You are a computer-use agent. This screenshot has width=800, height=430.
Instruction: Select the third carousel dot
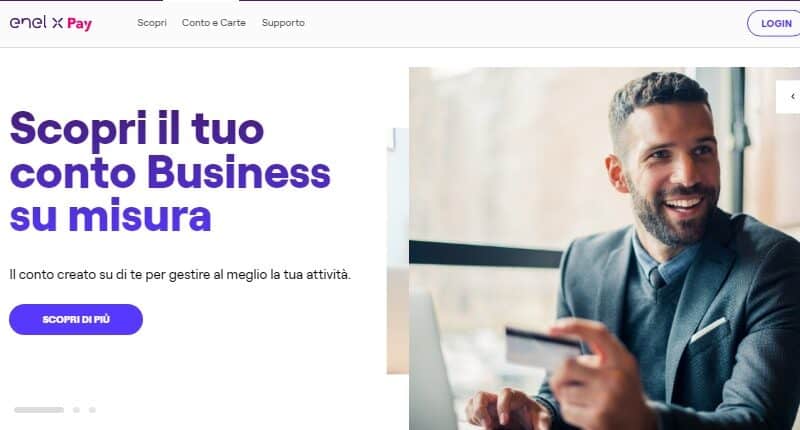click(x=92, y=410)
